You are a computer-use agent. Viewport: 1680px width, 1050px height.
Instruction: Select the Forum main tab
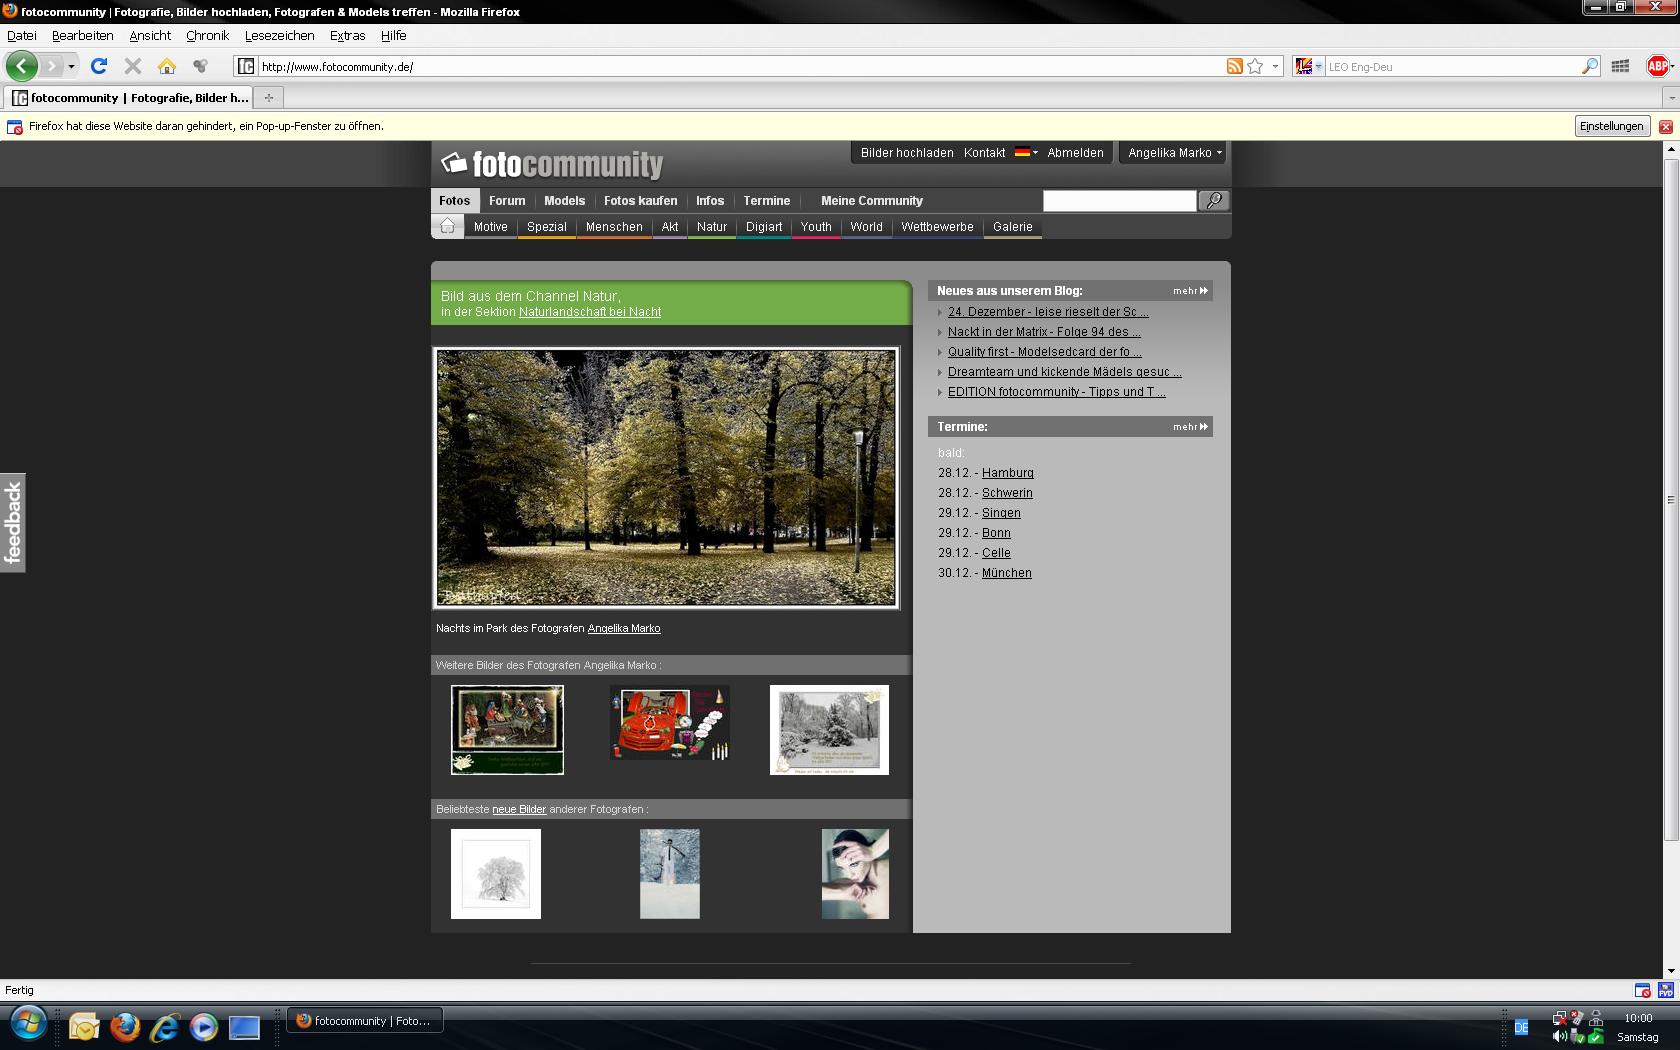pyautogui.click(x=507, y=201)
